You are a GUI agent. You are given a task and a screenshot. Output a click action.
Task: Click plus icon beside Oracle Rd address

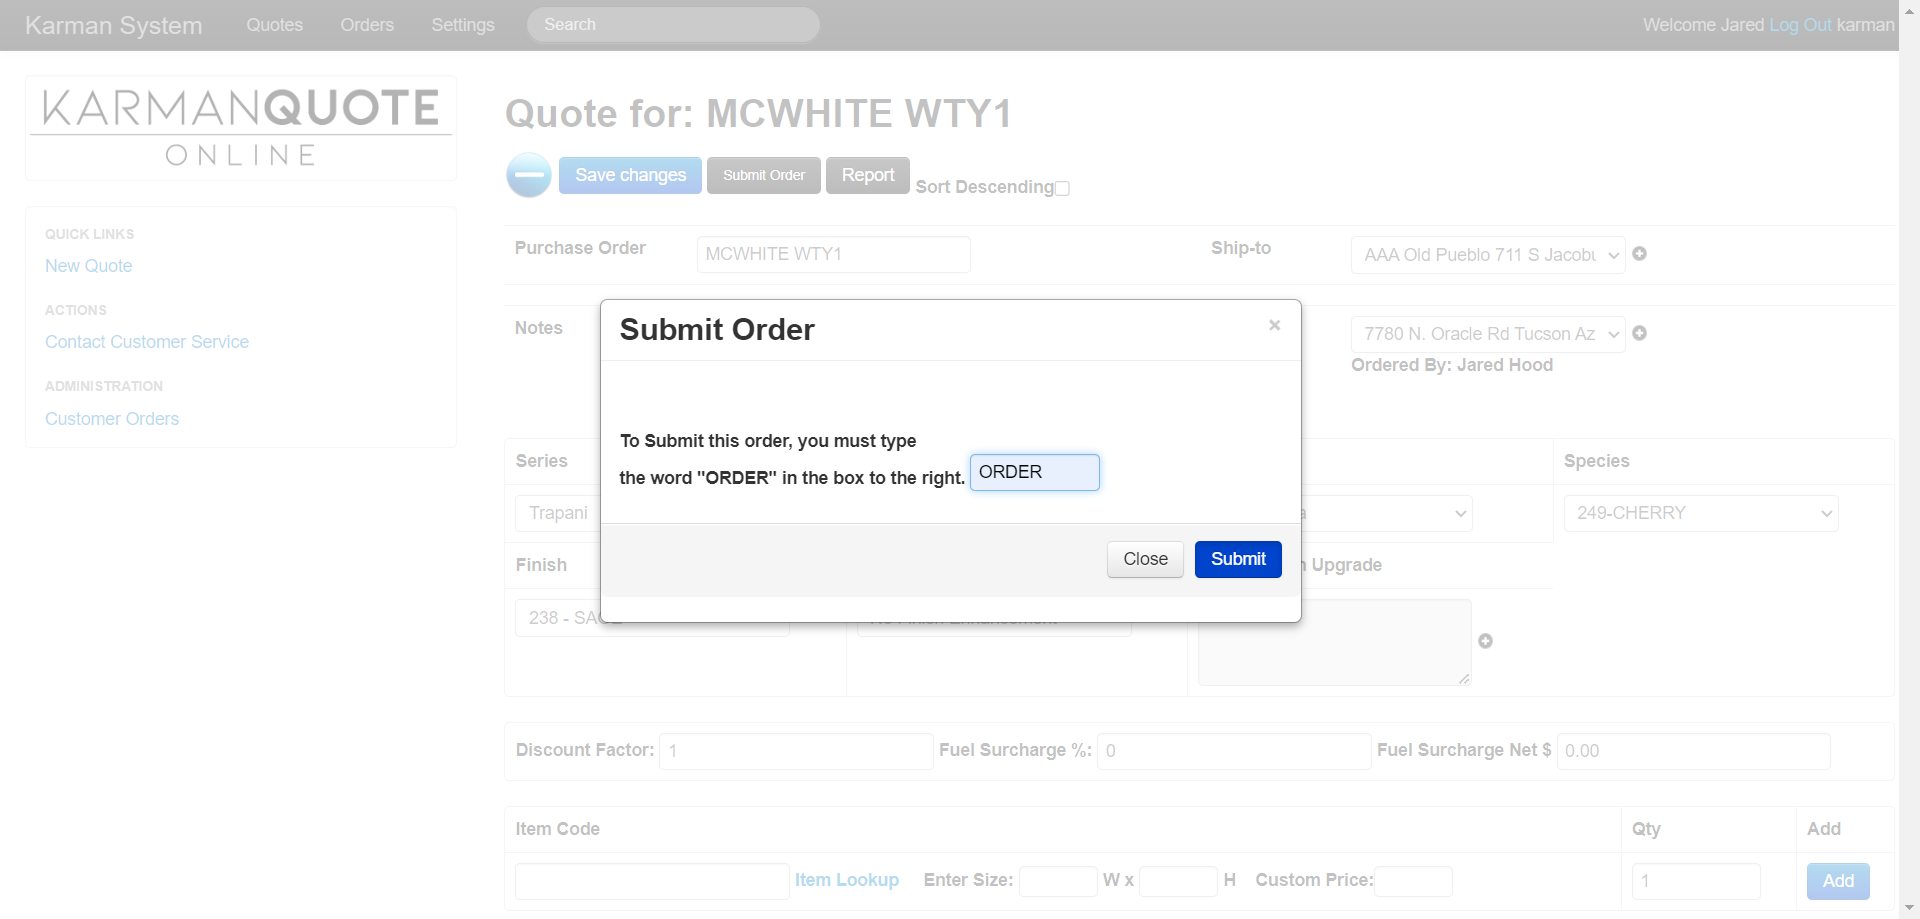click(x=1639, y=333)
